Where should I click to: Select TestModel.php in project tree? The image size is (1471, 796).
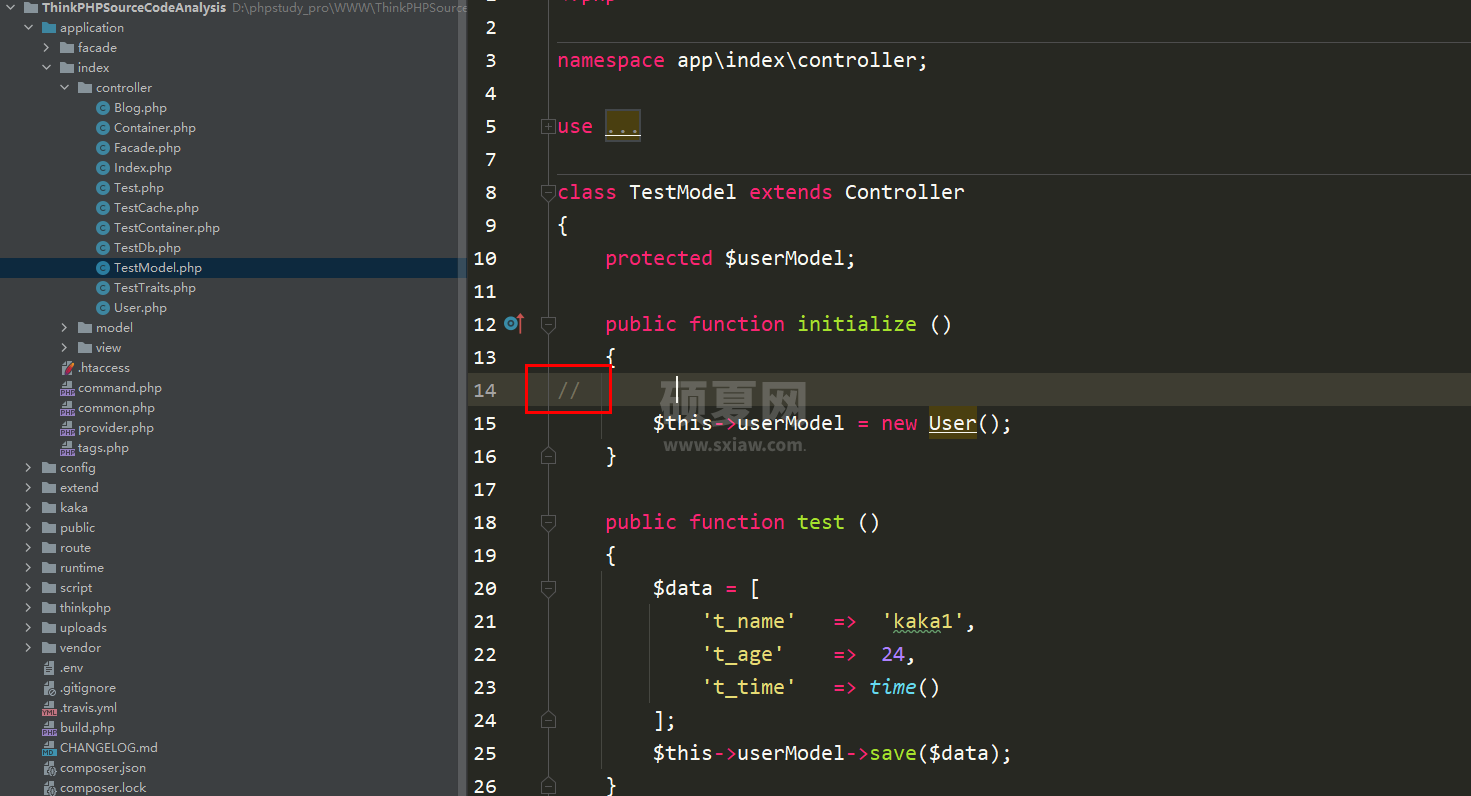[x=157, y=268]
